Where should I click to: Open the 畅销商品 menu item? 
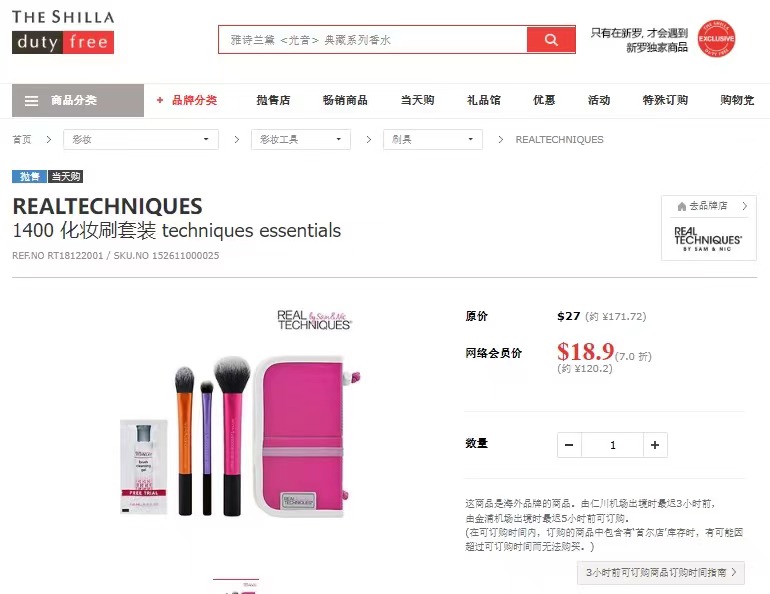pyautogui.click(x=345, y=100)
